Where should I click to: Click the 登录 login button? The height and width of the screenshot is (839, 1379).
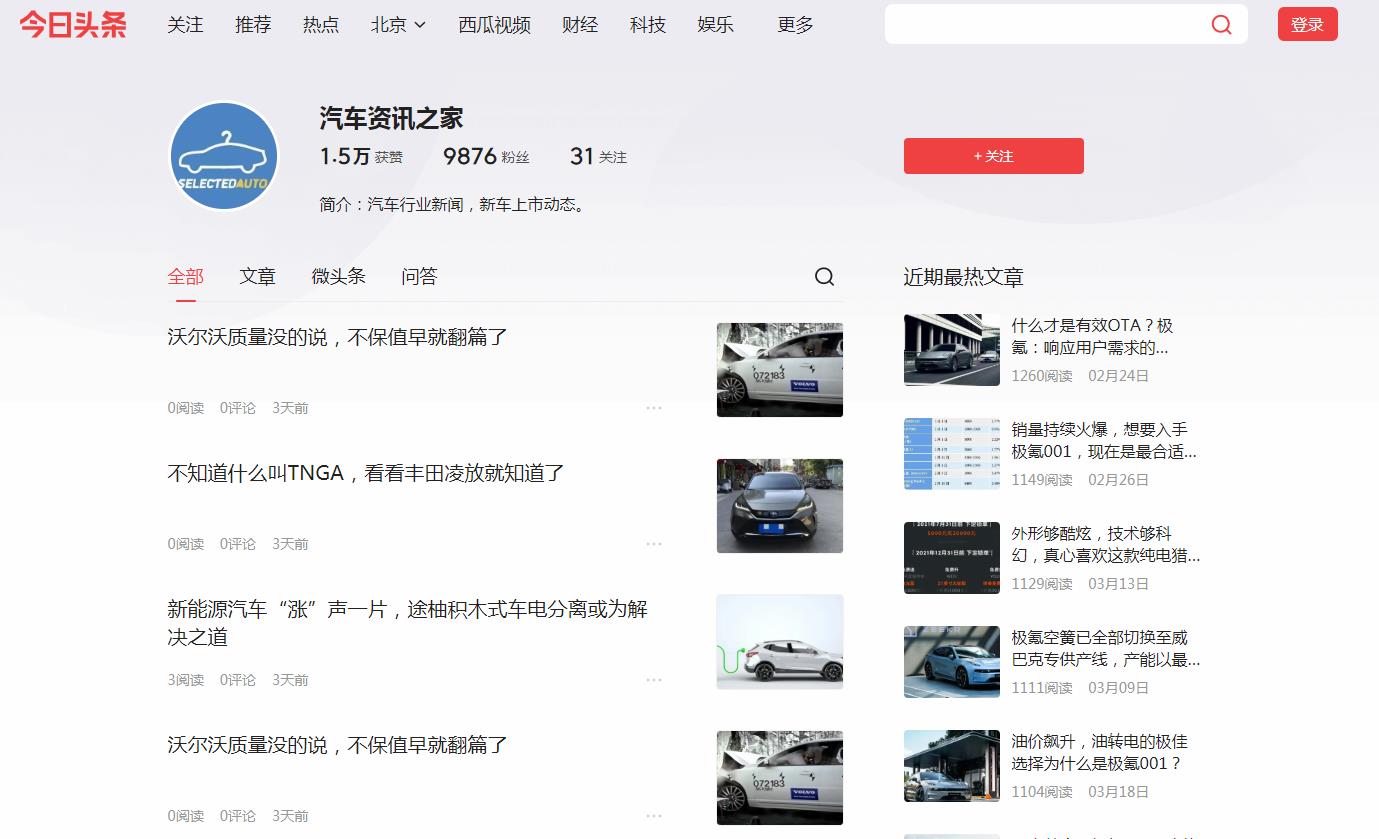point(1308,25)
